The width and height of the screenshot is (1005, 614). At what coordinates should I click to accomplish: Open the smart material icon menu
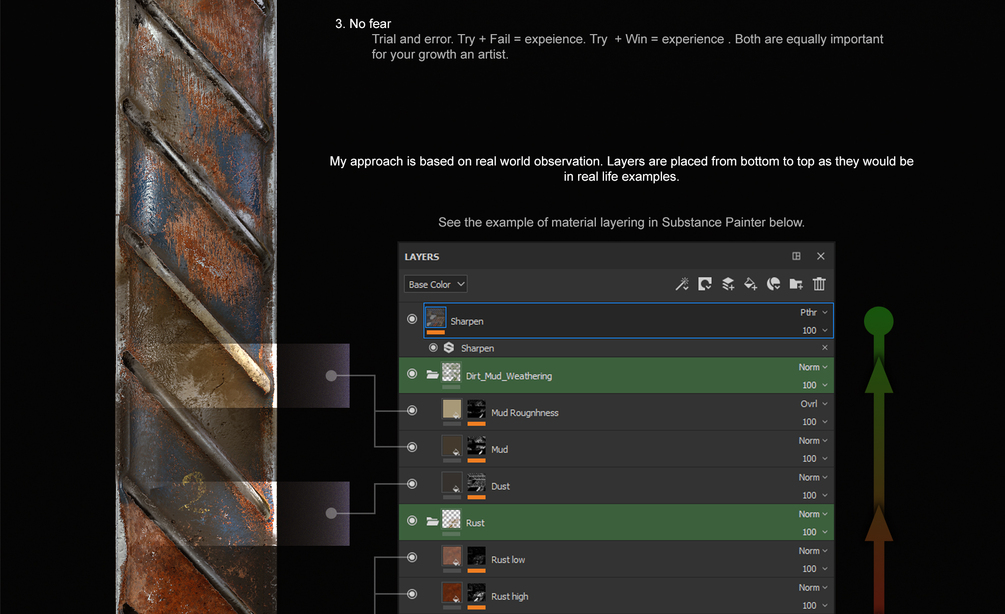click(773, 284)
